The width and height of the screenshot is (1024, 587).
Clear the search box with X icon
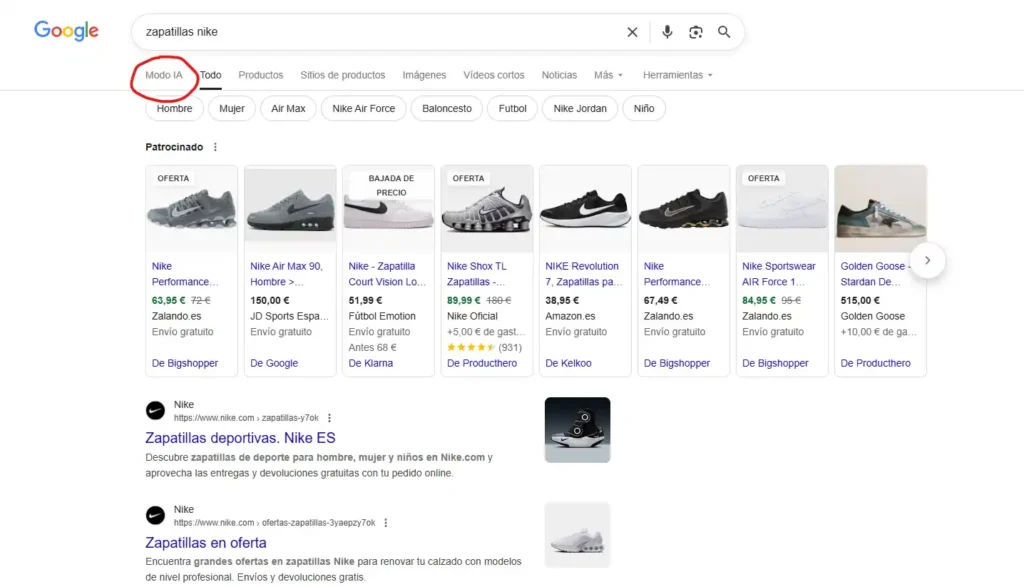[x=632, y=32]
